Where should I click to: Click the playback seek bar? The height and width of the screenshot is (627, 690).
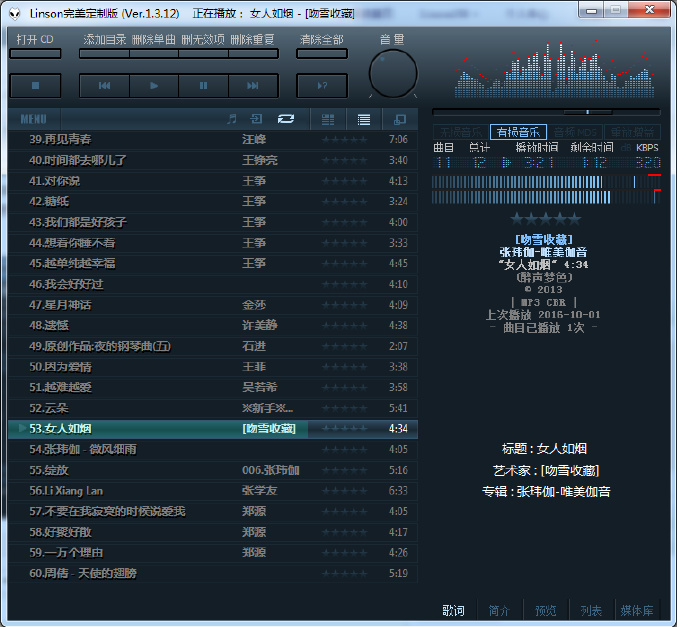point(546,112)
